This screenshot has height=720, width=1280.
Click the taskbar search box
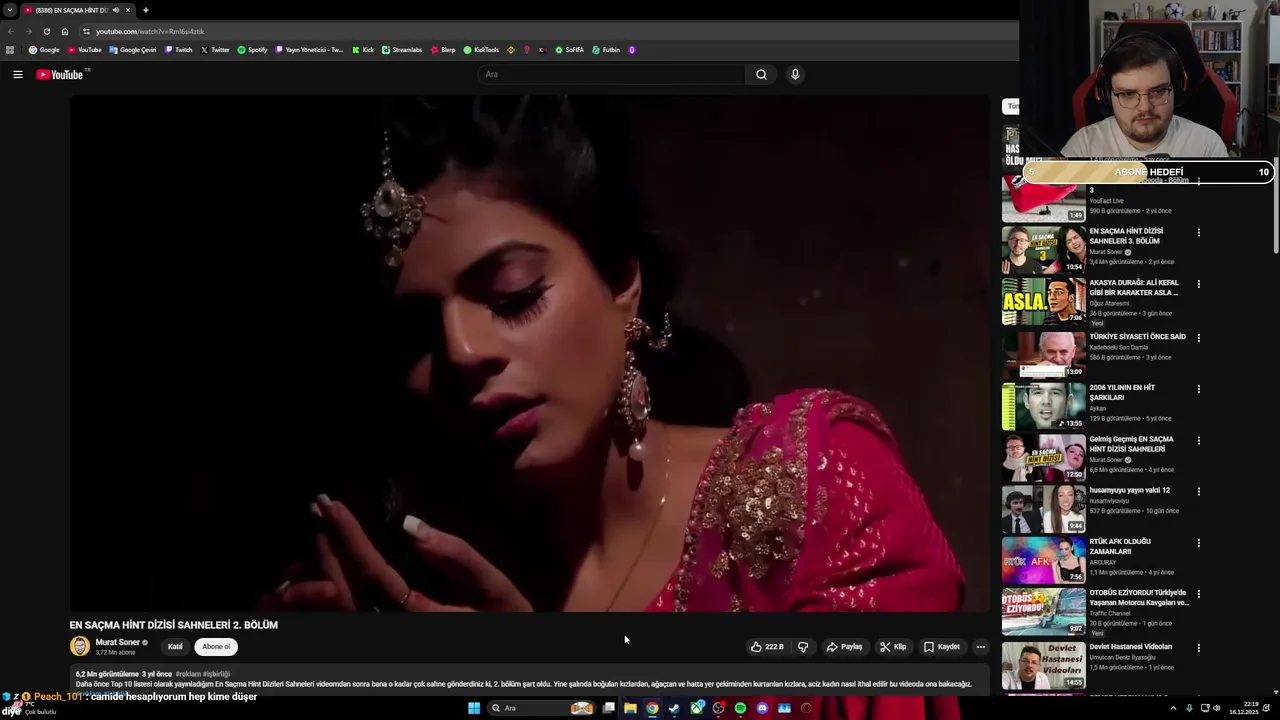(x=541, y=708)
